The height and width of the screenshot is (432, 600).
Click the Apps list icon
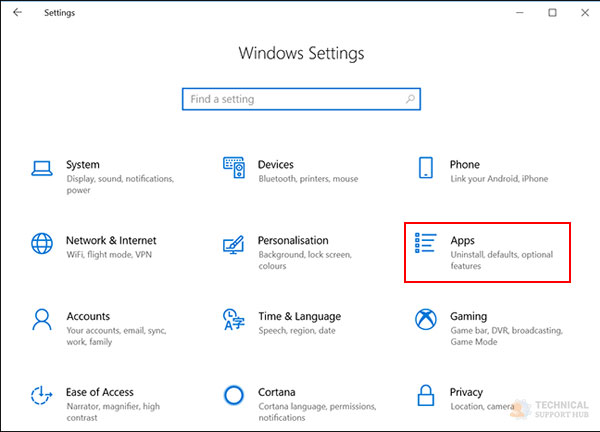426,243
